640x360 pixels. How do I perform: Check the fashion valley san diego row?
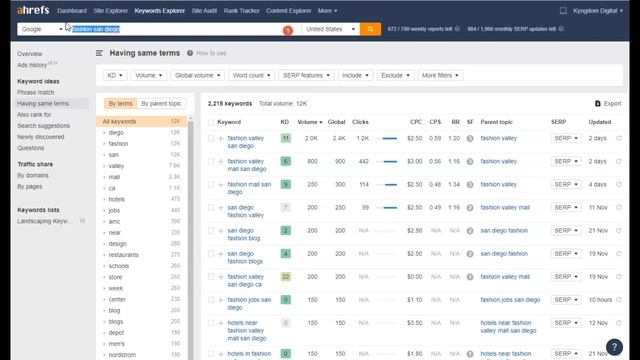click(211, 138)
